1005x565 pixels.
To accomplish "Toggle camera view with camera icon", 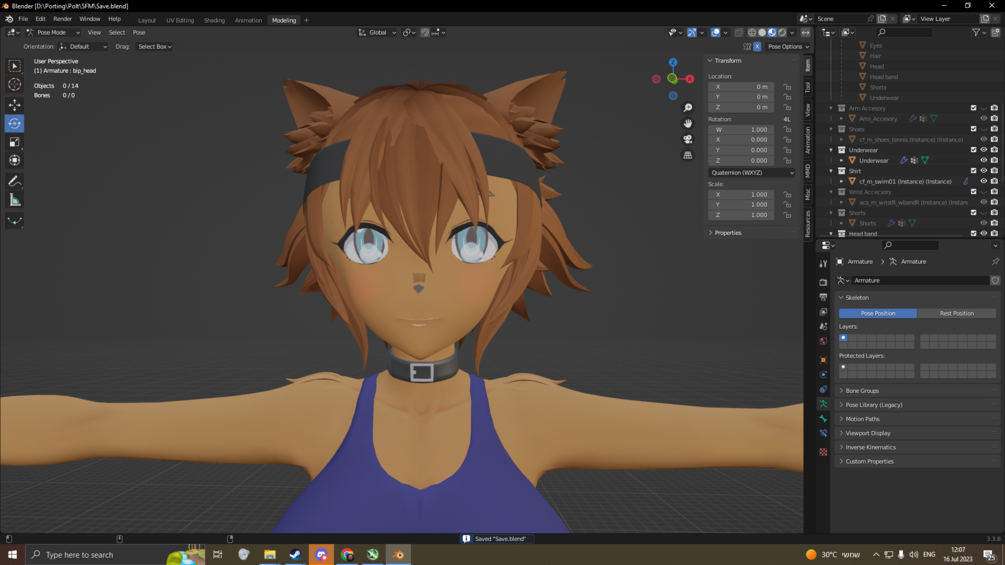I will (688, 139).
